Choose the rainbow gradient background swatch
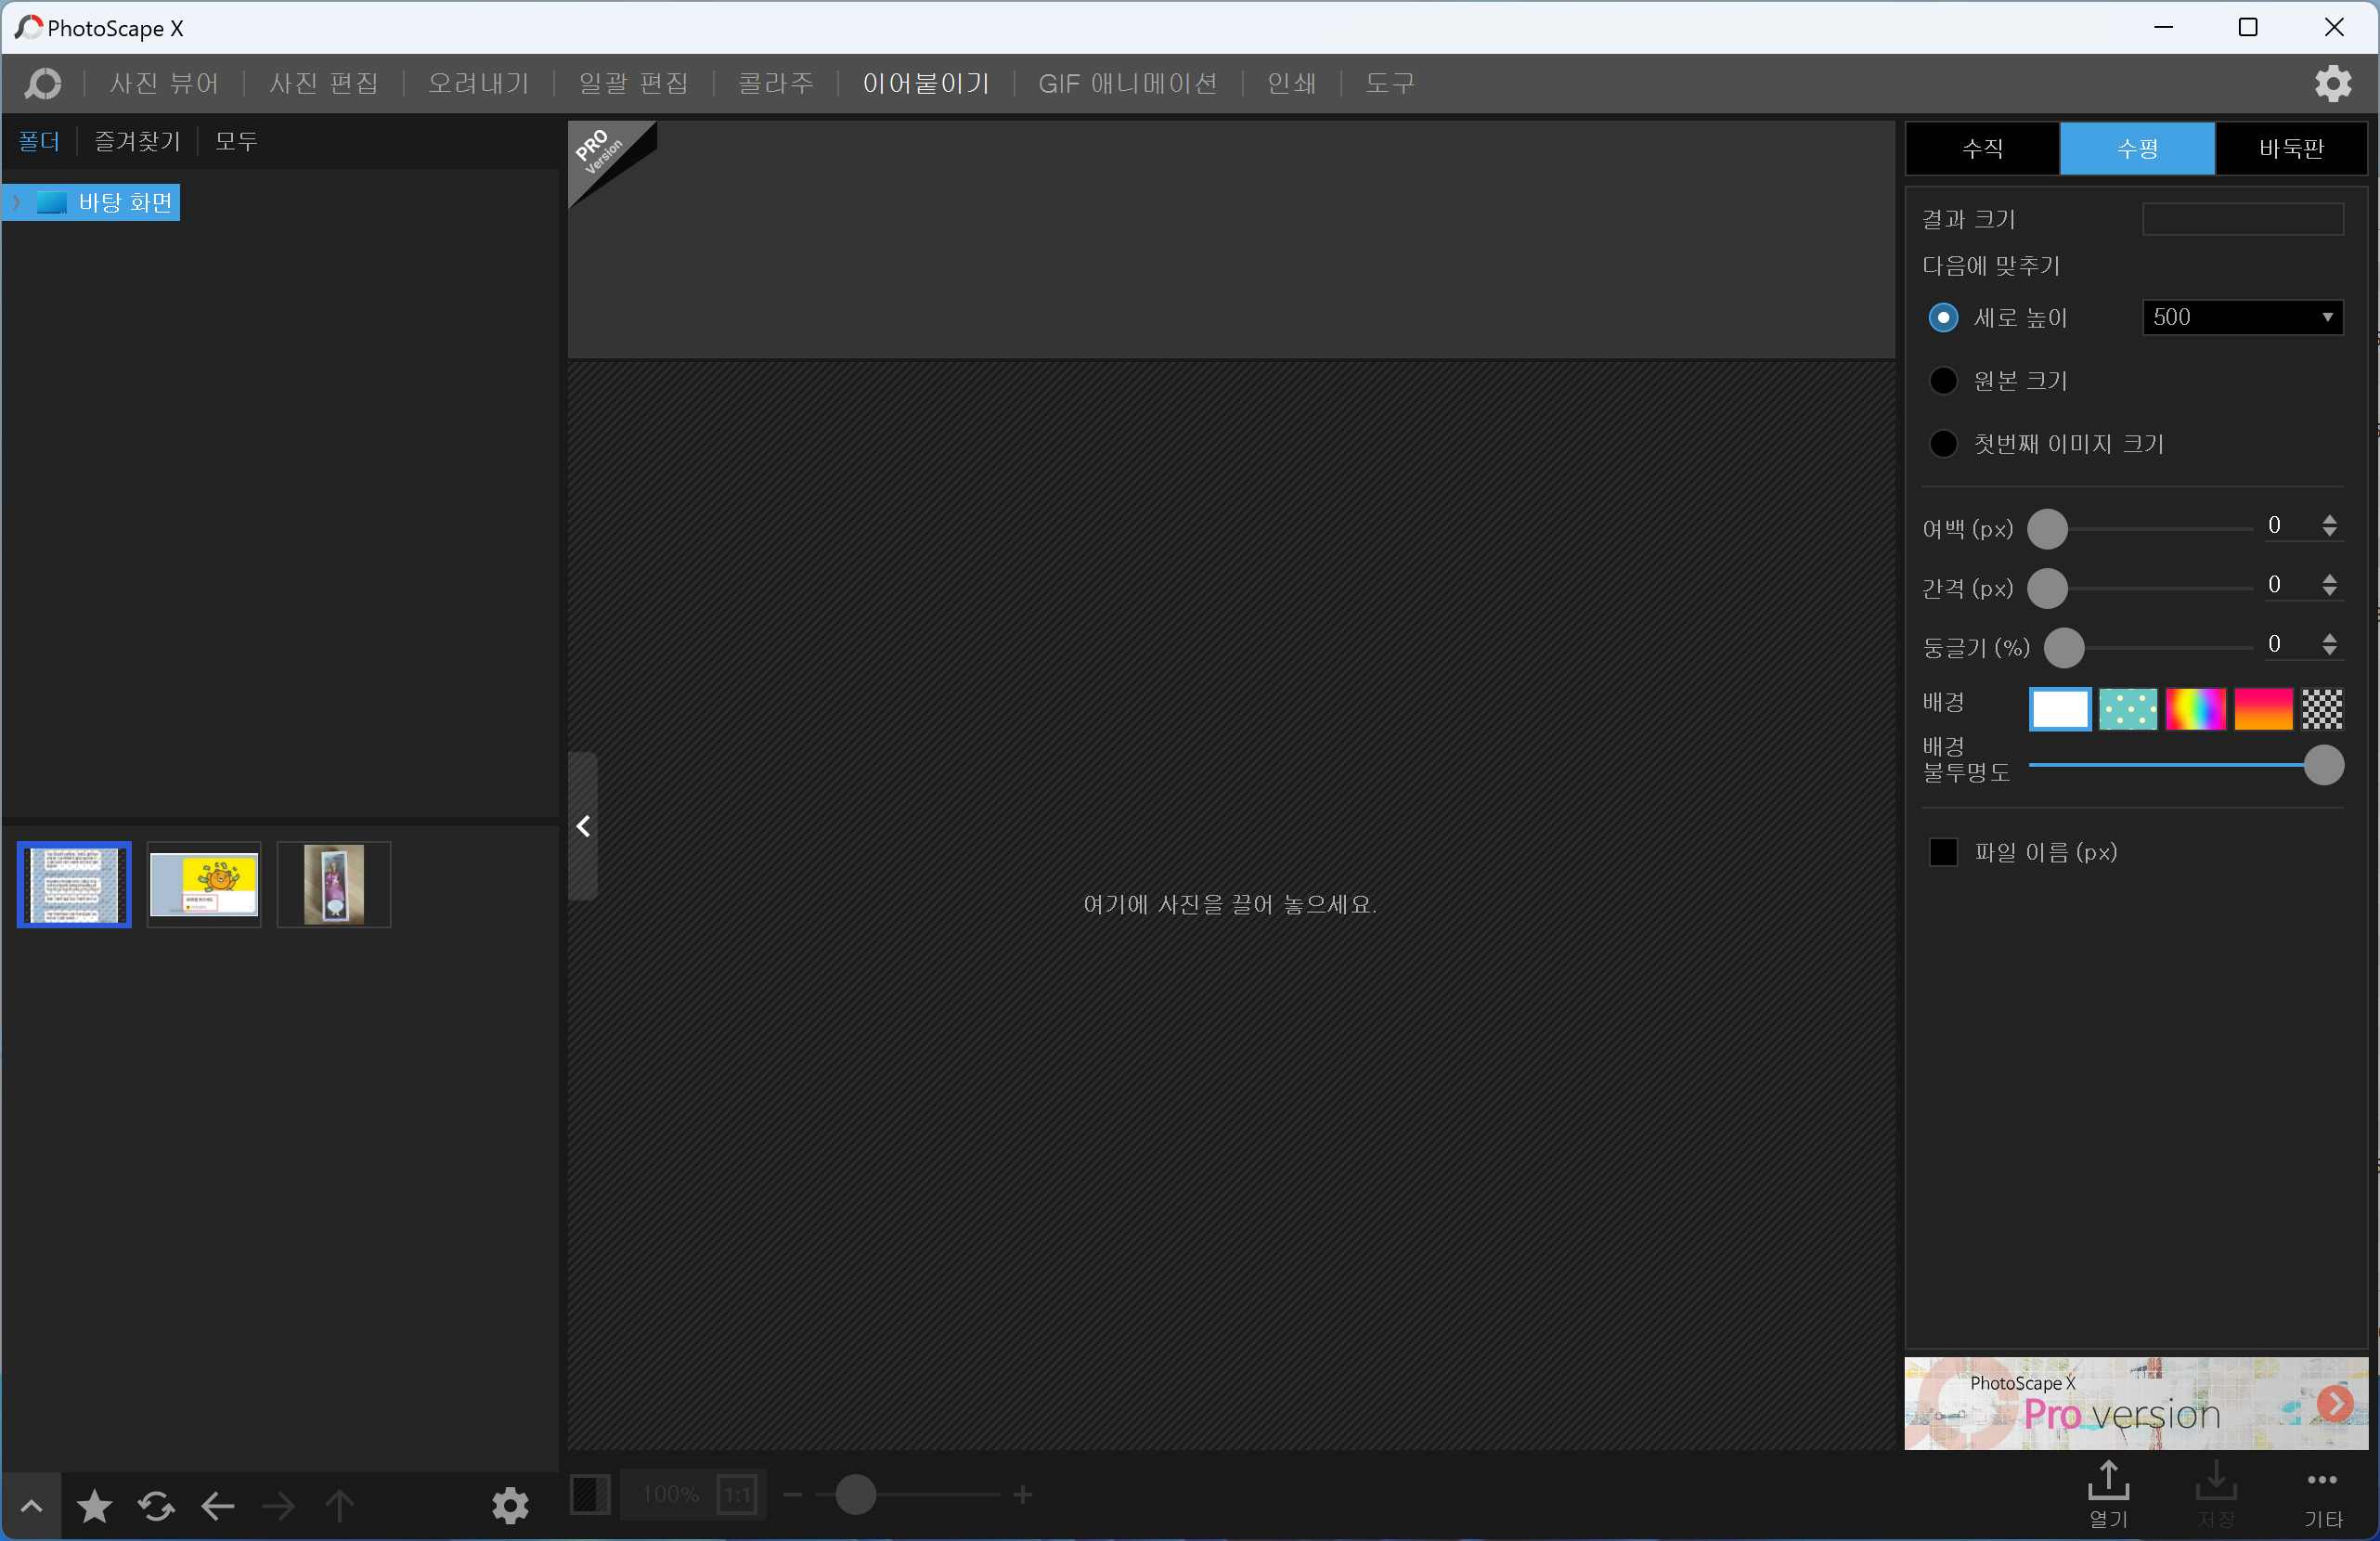The height and width of the screenshot is (1541, 2380). [x=2195, y=709]
